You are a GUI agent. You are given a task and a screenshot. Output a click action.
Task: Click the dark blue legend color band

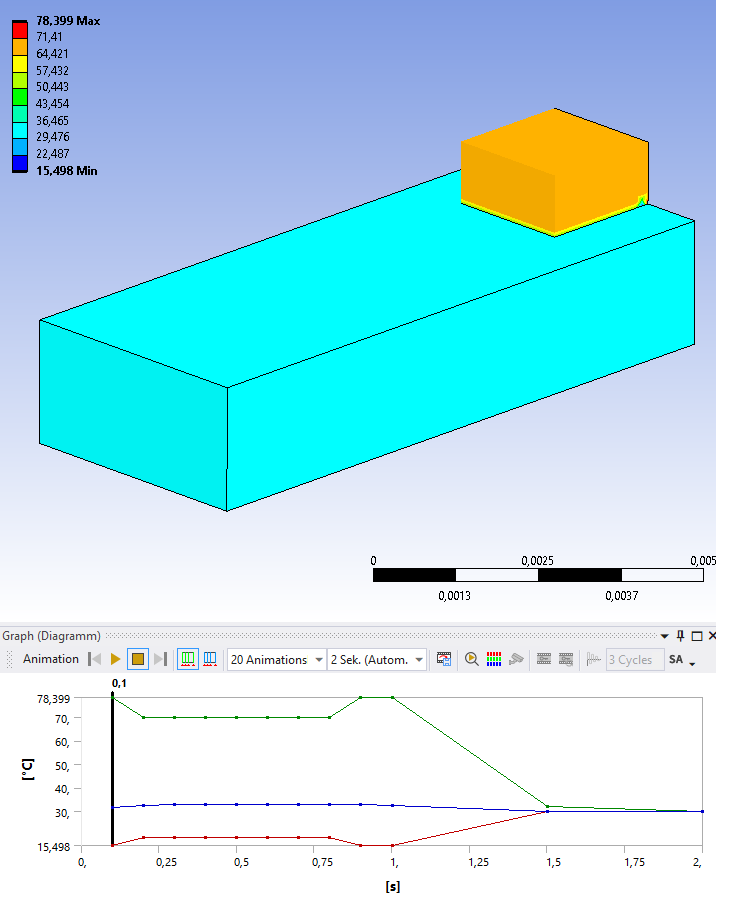[x=20, y=164]
